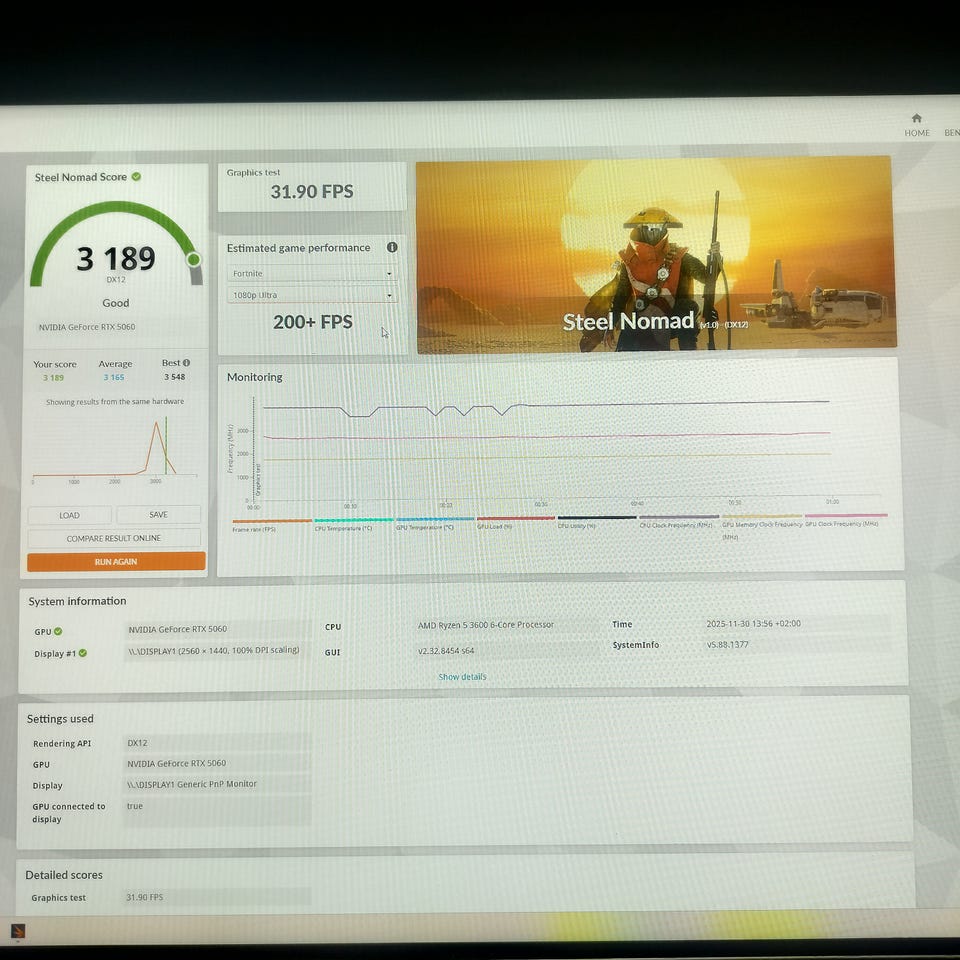
Task: Open the 1080p Ultra resolution dropdown
Action: (x=312, y=295)
